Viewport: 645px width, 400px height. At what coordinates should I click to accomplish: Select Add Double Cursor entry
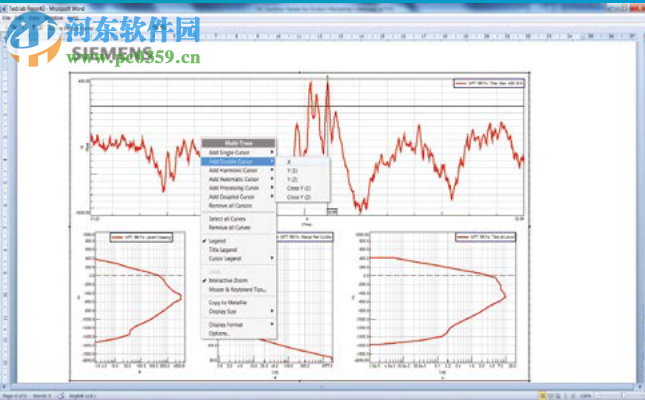(x=238, y=161)
